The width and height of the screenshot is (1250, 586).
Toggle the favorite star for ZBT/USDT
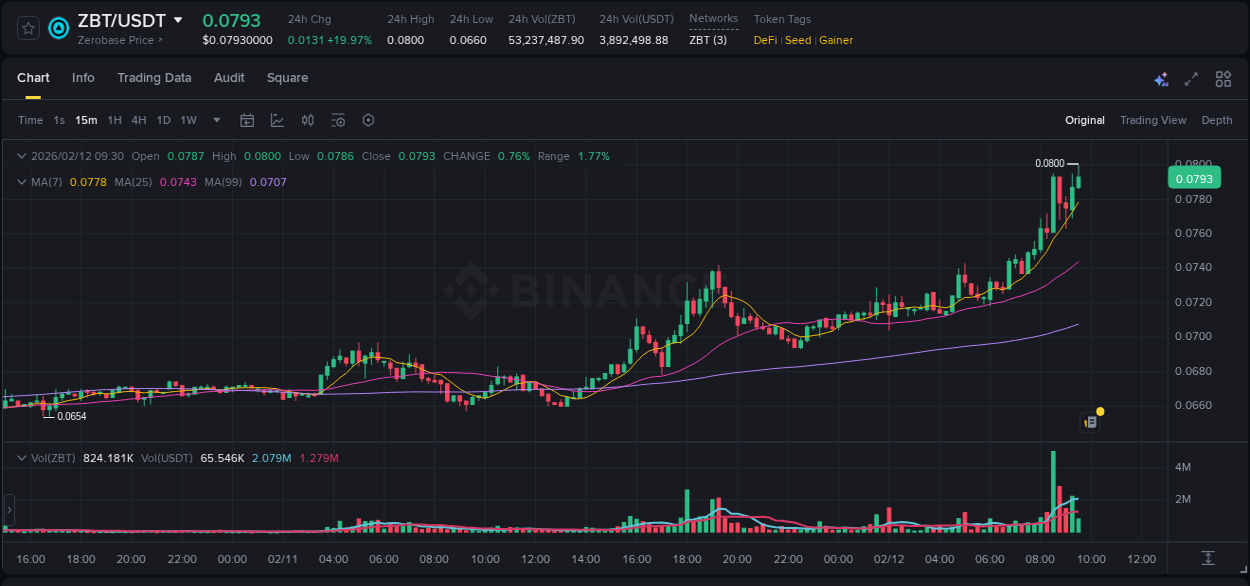tap(26, 28)
